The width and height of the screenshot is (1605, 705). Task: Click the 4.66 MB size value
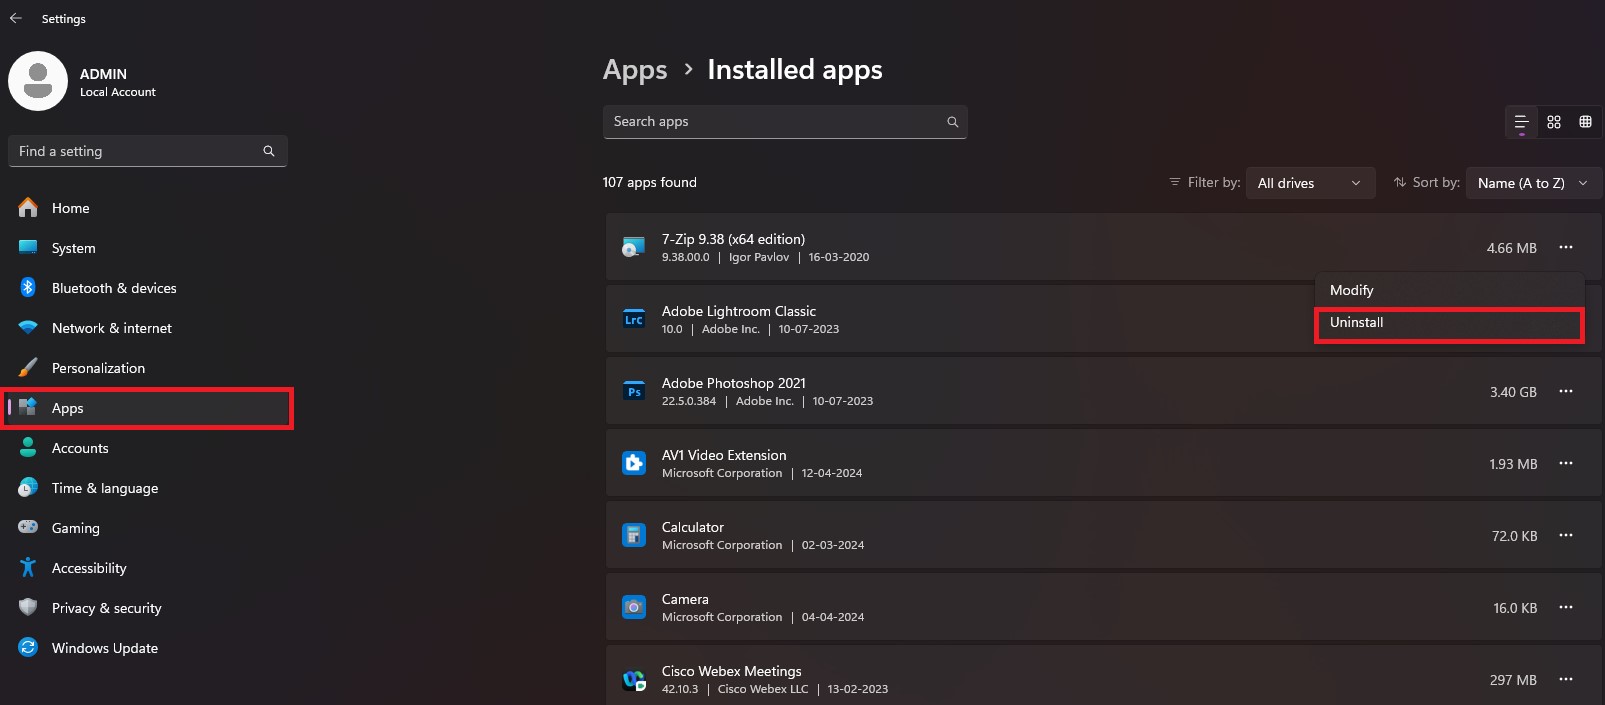click(x=1511, y=248)
